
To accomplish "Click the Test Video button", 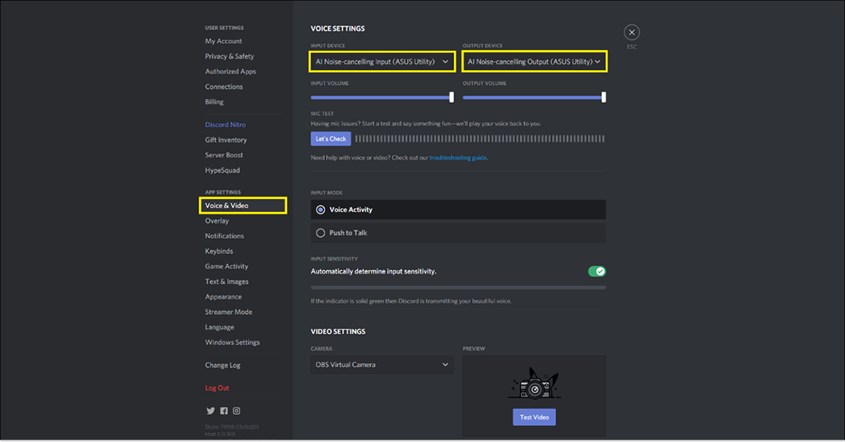I will coord(534,417).
